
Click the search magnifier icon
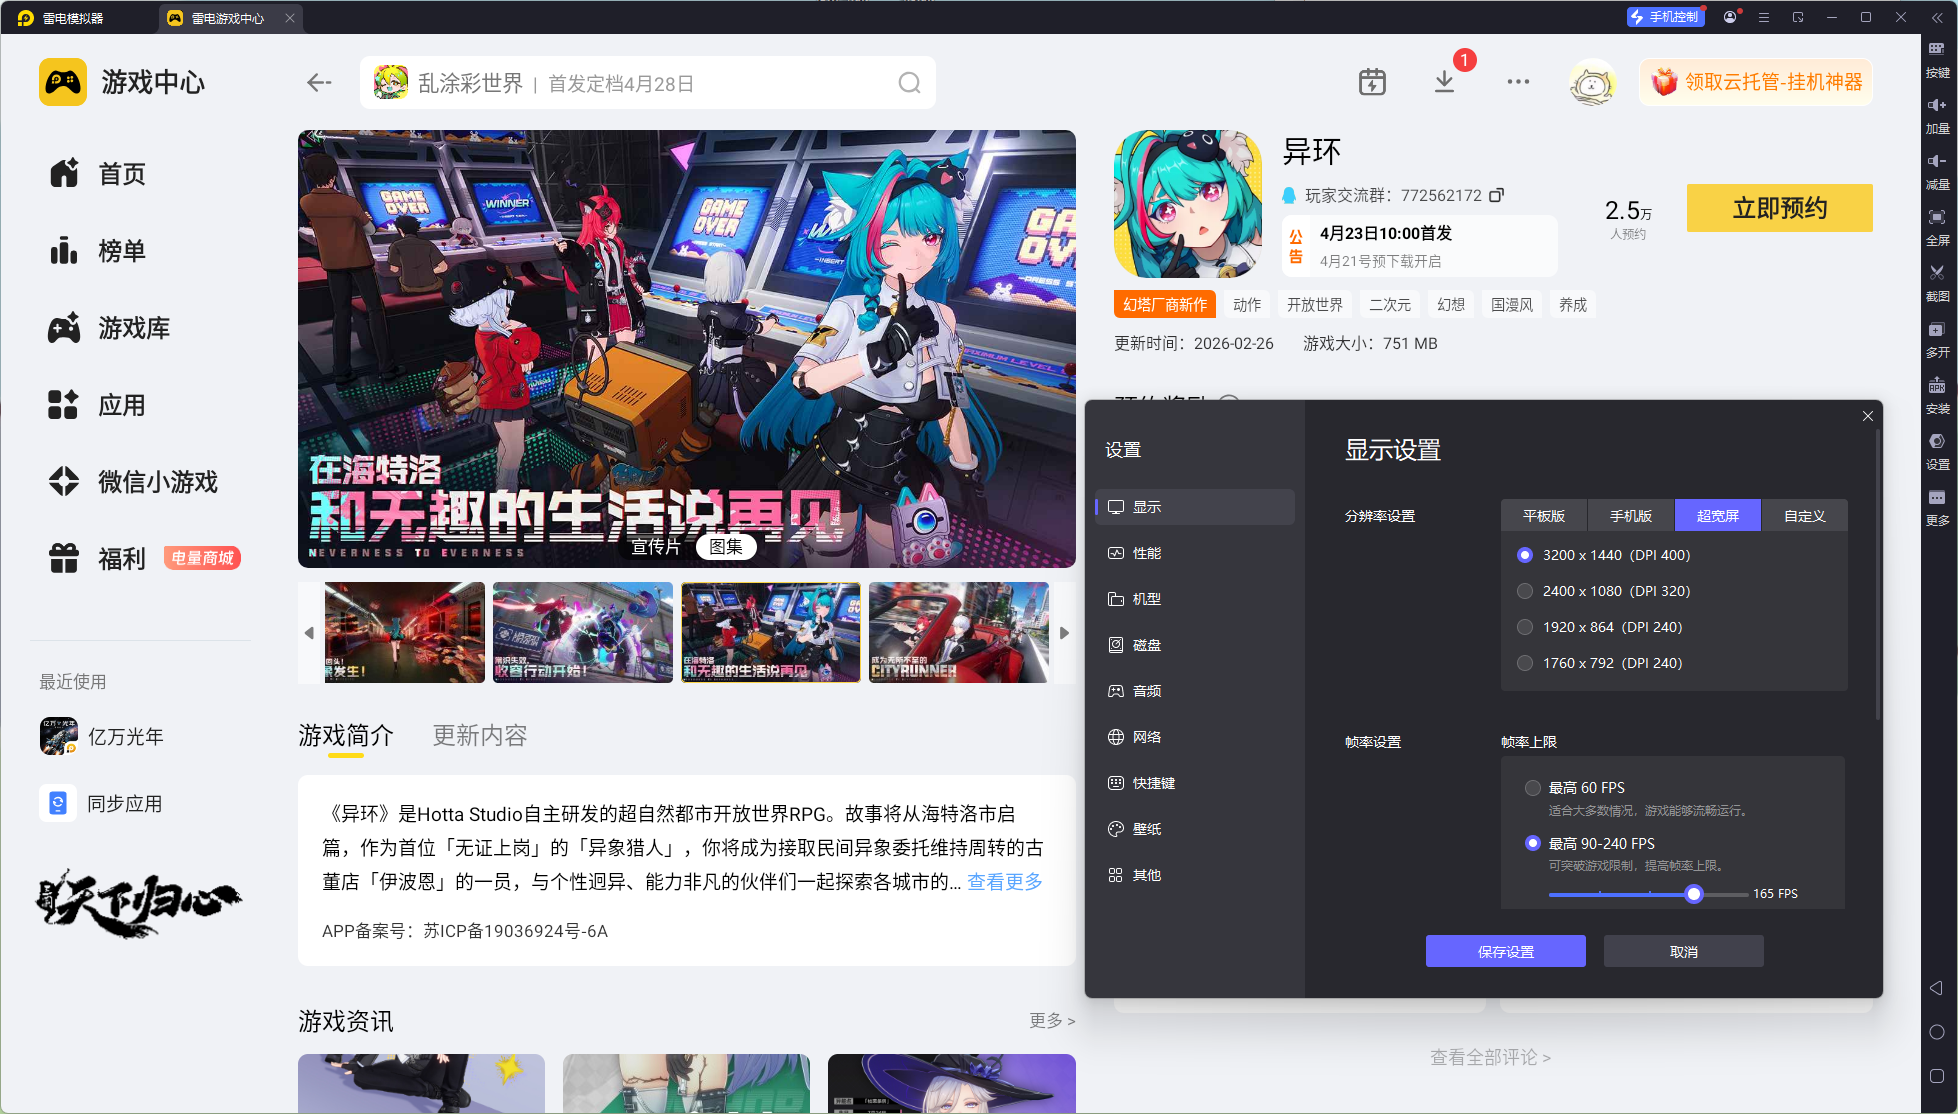[909, 83]
